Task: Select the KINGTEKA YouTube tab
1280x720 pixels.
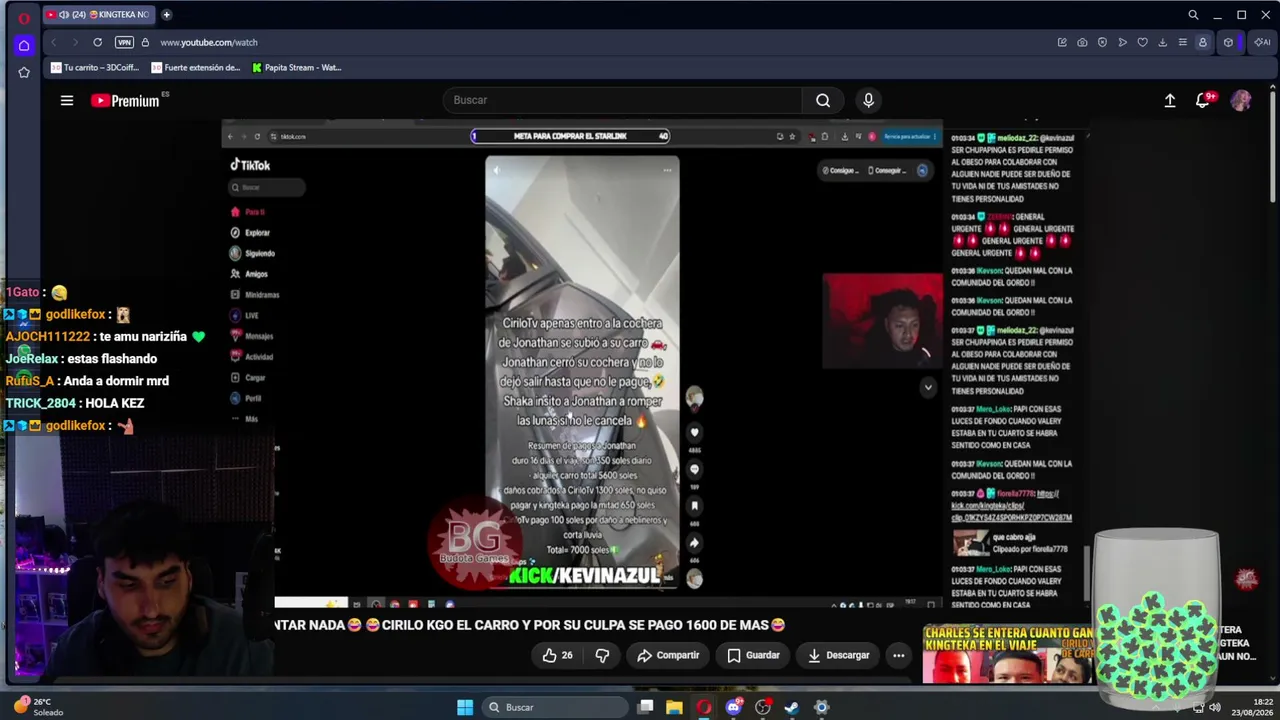Action: (x=98, y=15)
